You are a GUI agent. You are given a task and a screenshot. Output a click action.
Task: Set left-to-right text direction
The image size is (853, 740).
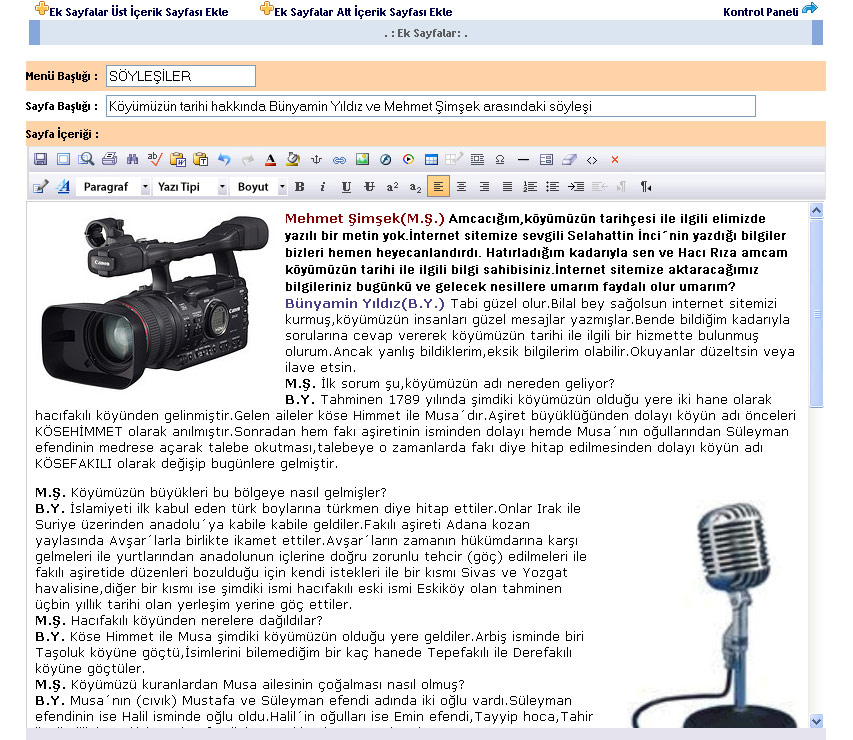pyautogui.click(x=622, y=187)
